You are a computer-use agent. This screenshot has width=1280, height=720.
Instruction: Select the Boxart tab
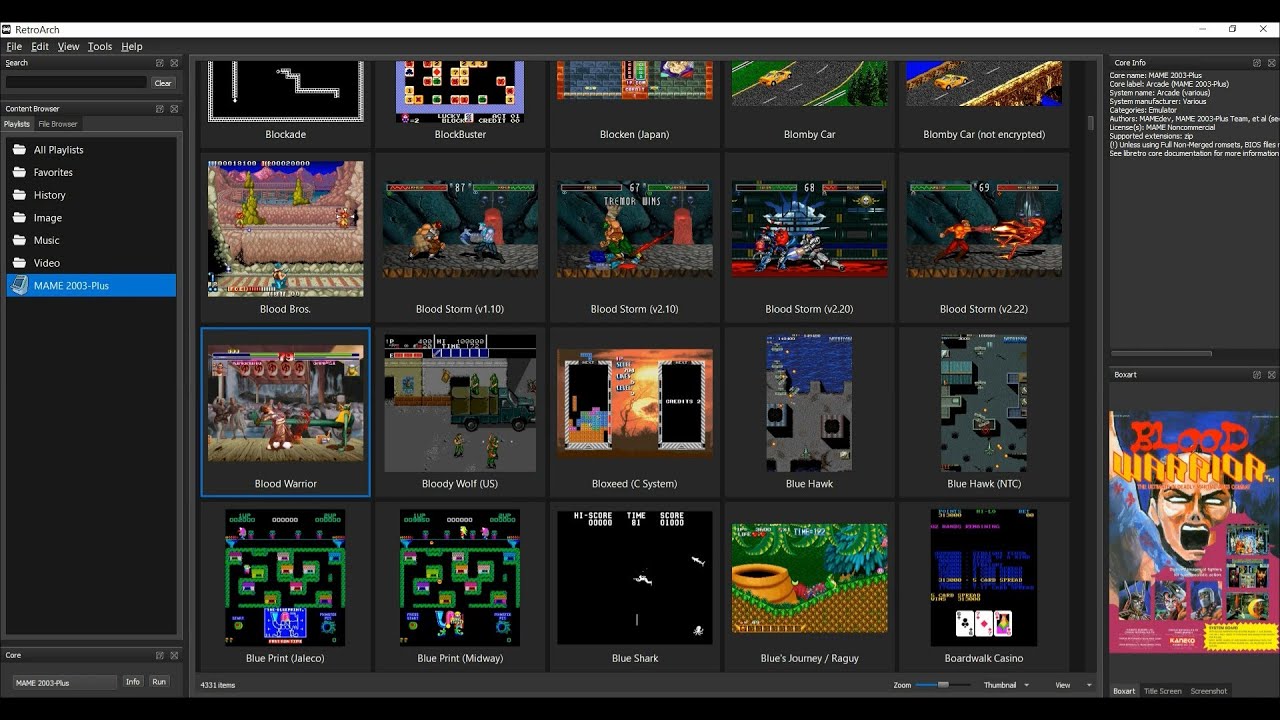click(x=1124, y=691)
